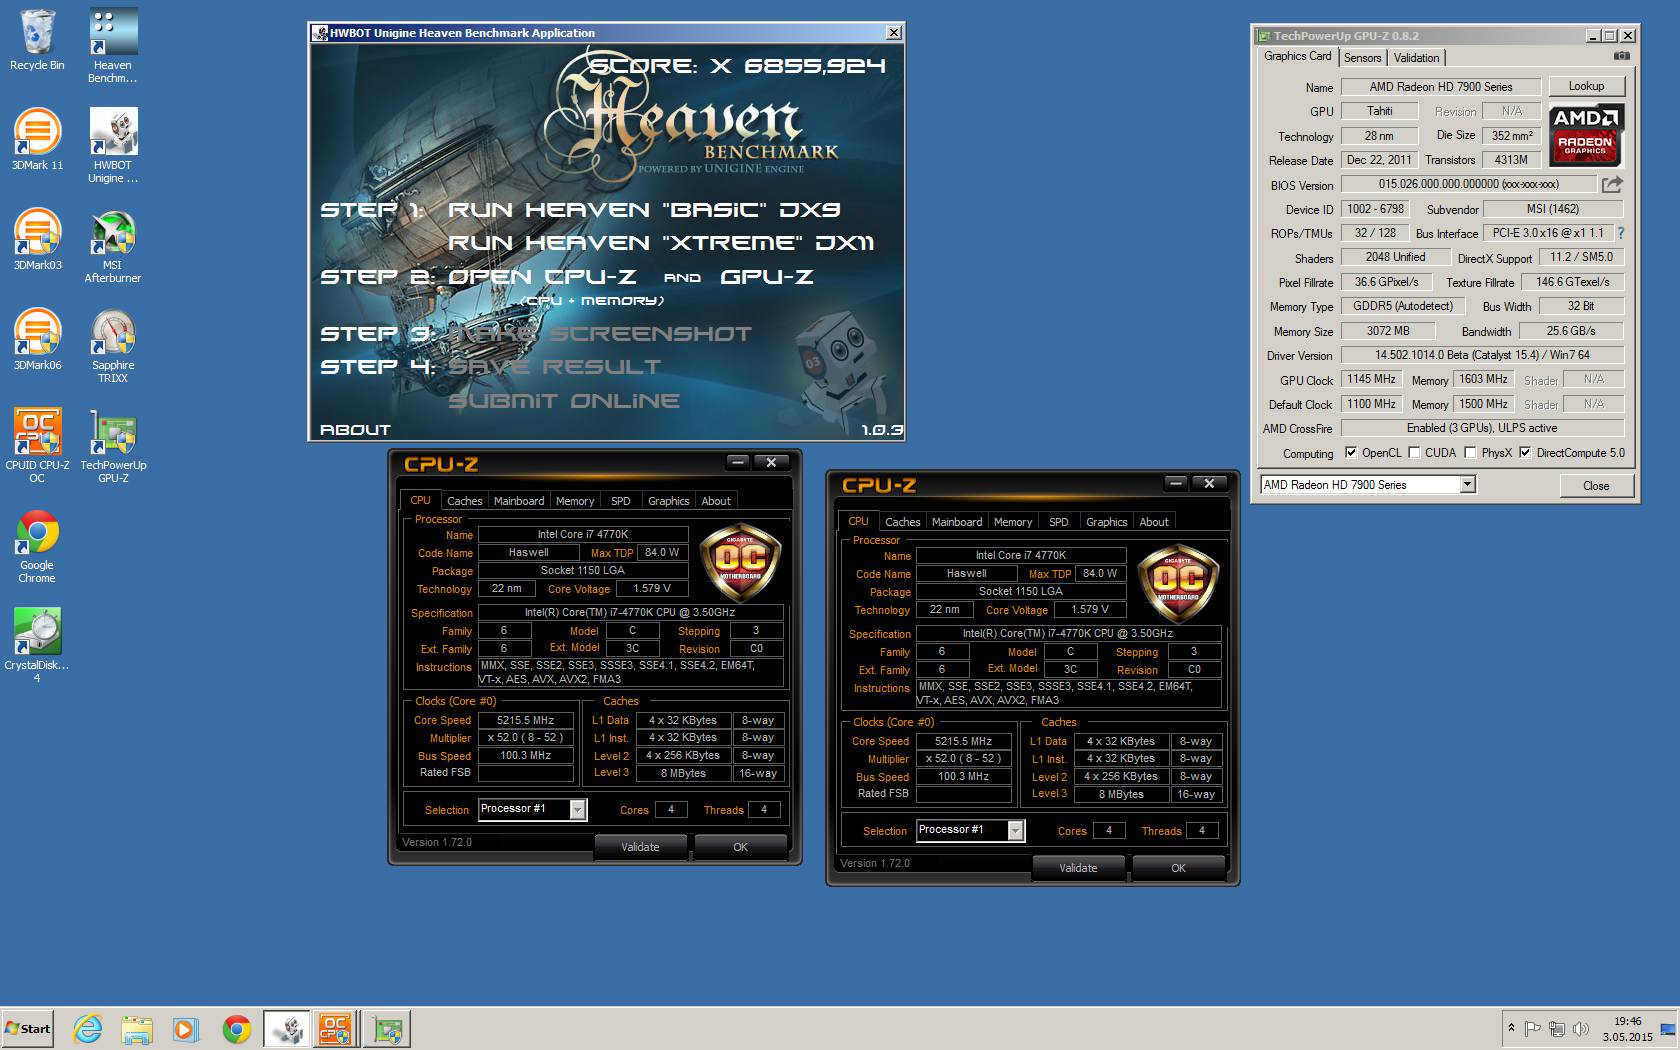Toggle the DirectCompute 5.0 checkbox
This screenshot has height=1050, width=1680.
(1525, 453)
